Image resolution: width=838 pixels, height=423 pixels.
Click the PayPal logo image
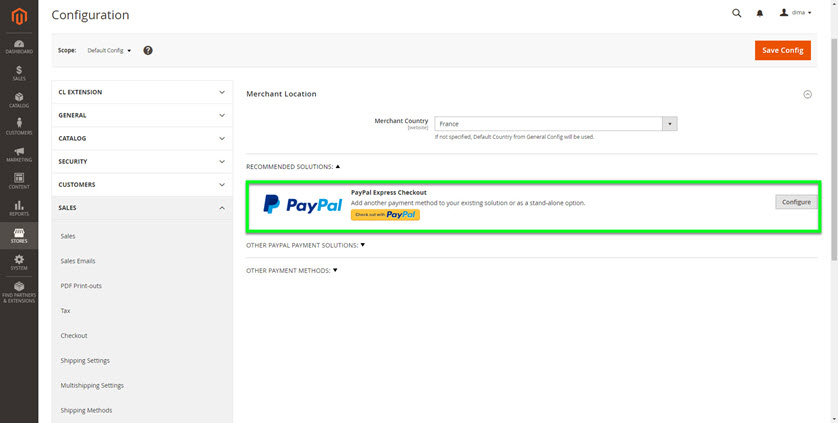click(302, 205)
